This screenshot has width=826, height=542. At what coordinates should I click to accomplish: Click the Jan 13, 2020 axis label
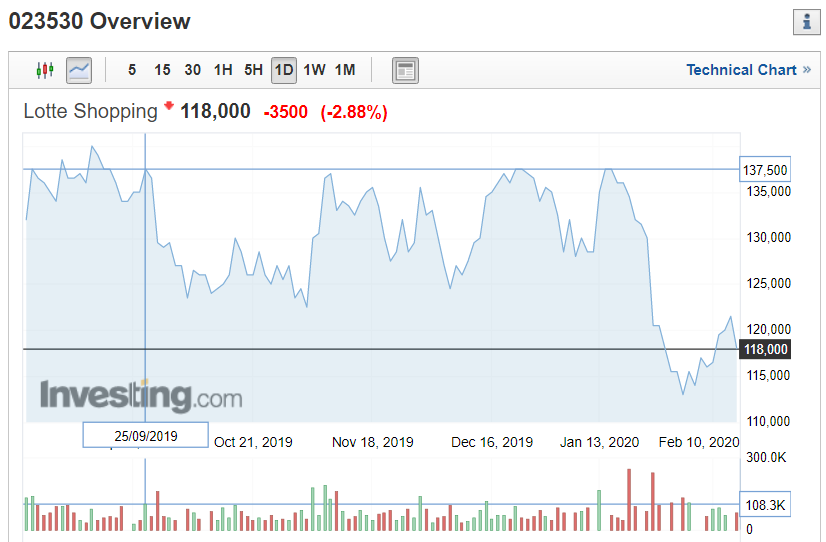[599, 442]
